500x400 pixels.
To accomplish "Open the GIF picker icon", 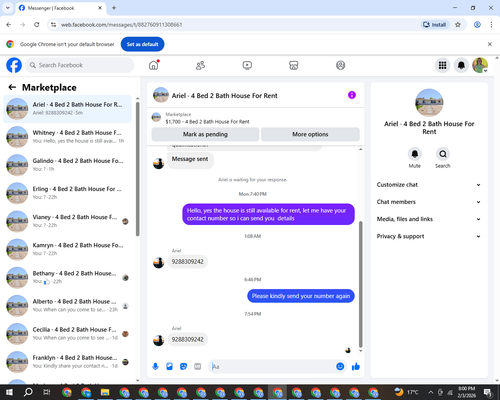I will [x=198, y=367].
